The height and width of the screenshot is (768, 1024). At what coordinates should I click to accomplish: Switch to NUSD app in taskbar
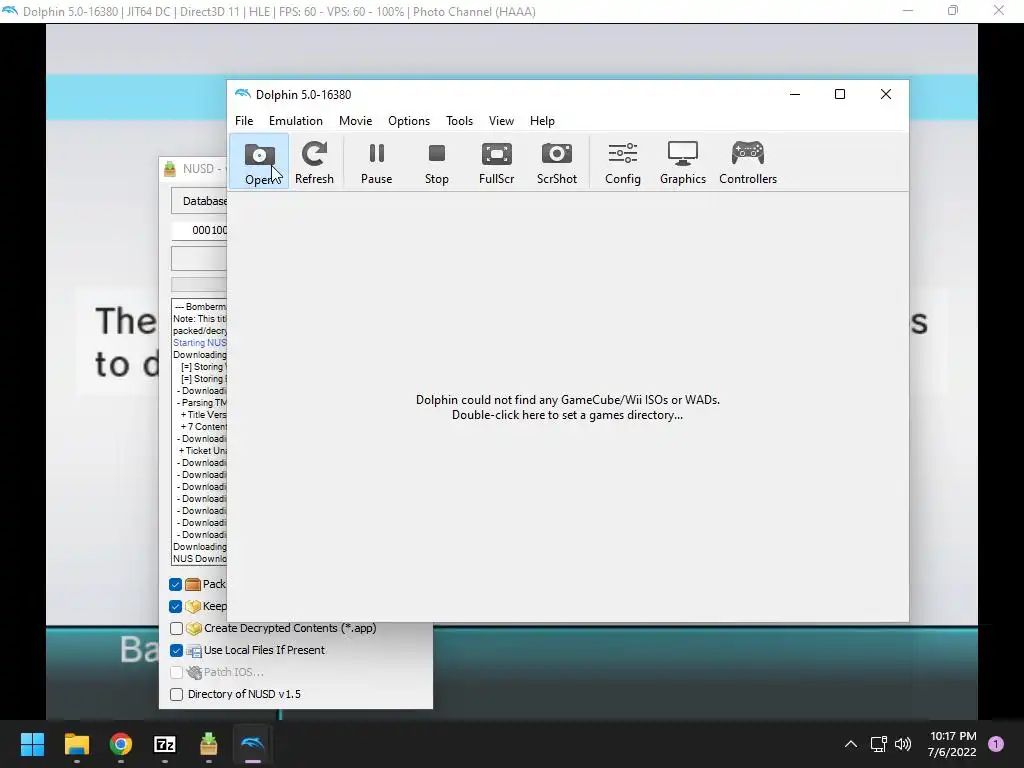pos(208,744)
